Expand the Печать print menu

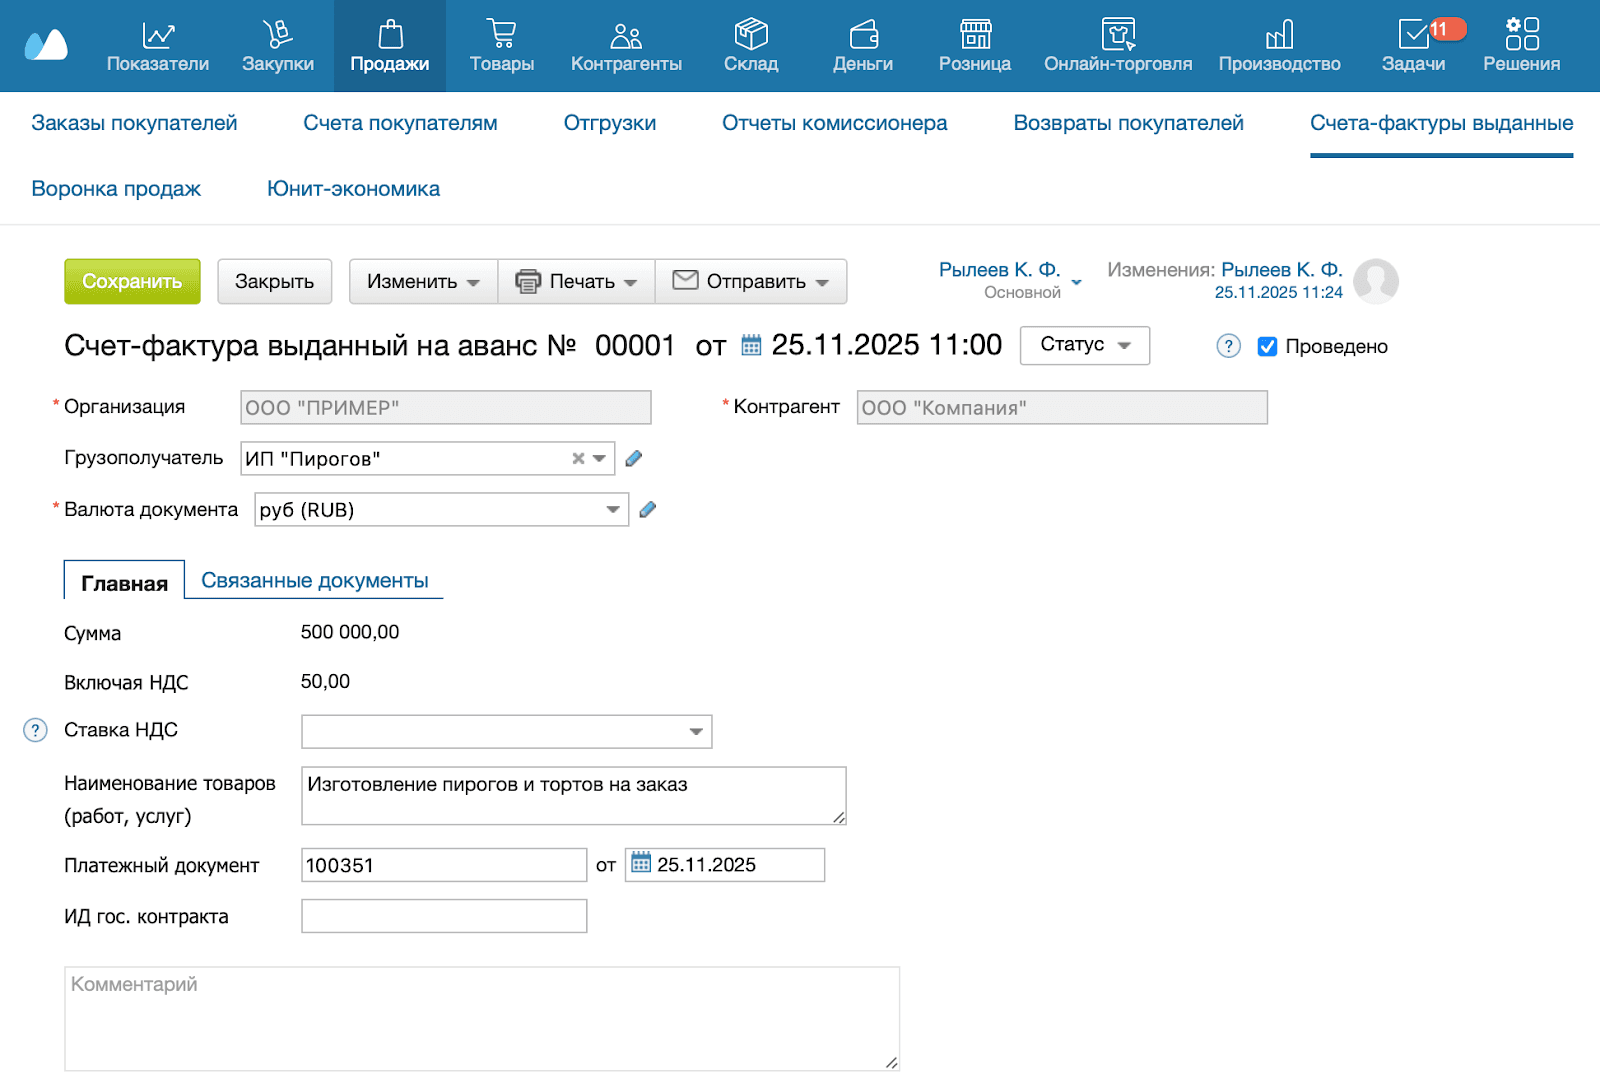(x=576, y=282)
